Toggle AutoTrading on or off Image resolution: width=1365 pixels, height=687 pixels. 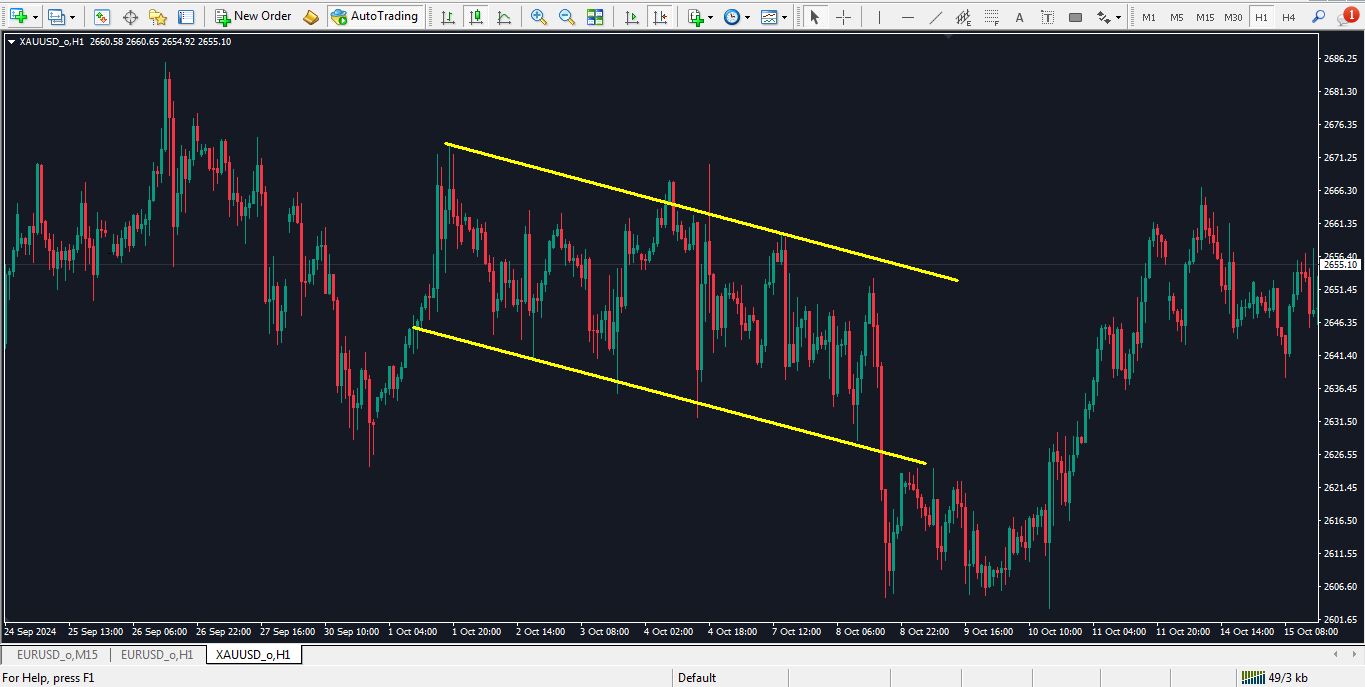point(374,17)
